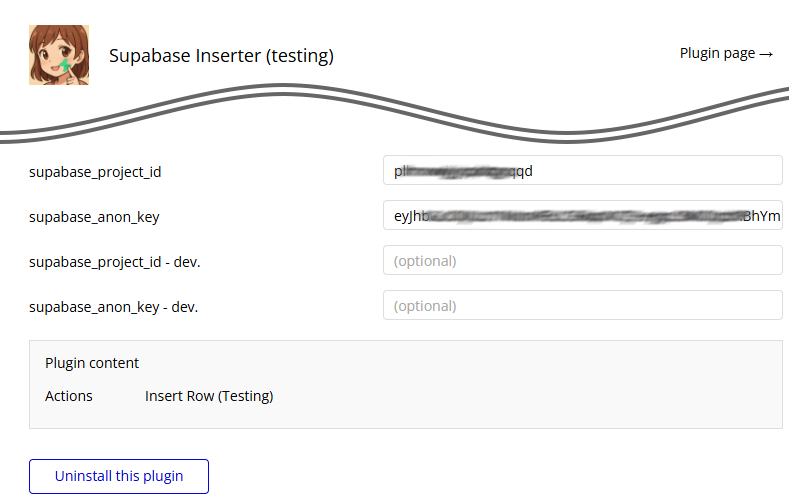
Task: Click the Uninstall this plugin button
Action: tap(119, 476)
